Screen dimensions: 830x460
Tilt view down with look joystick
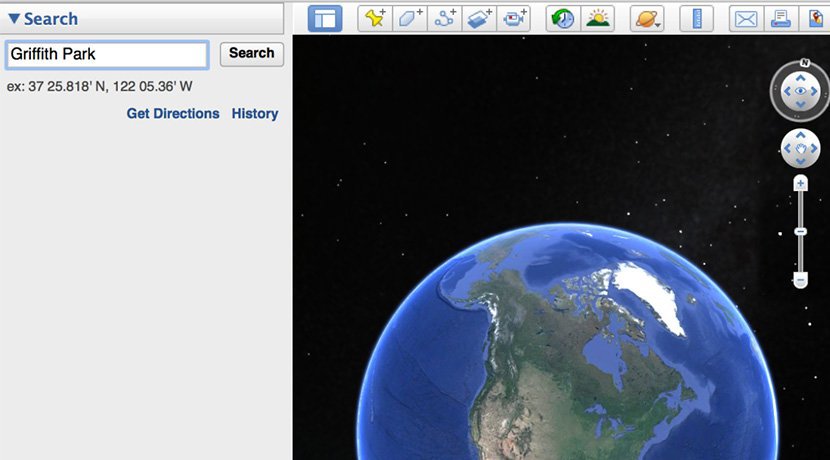pos(800,104)
